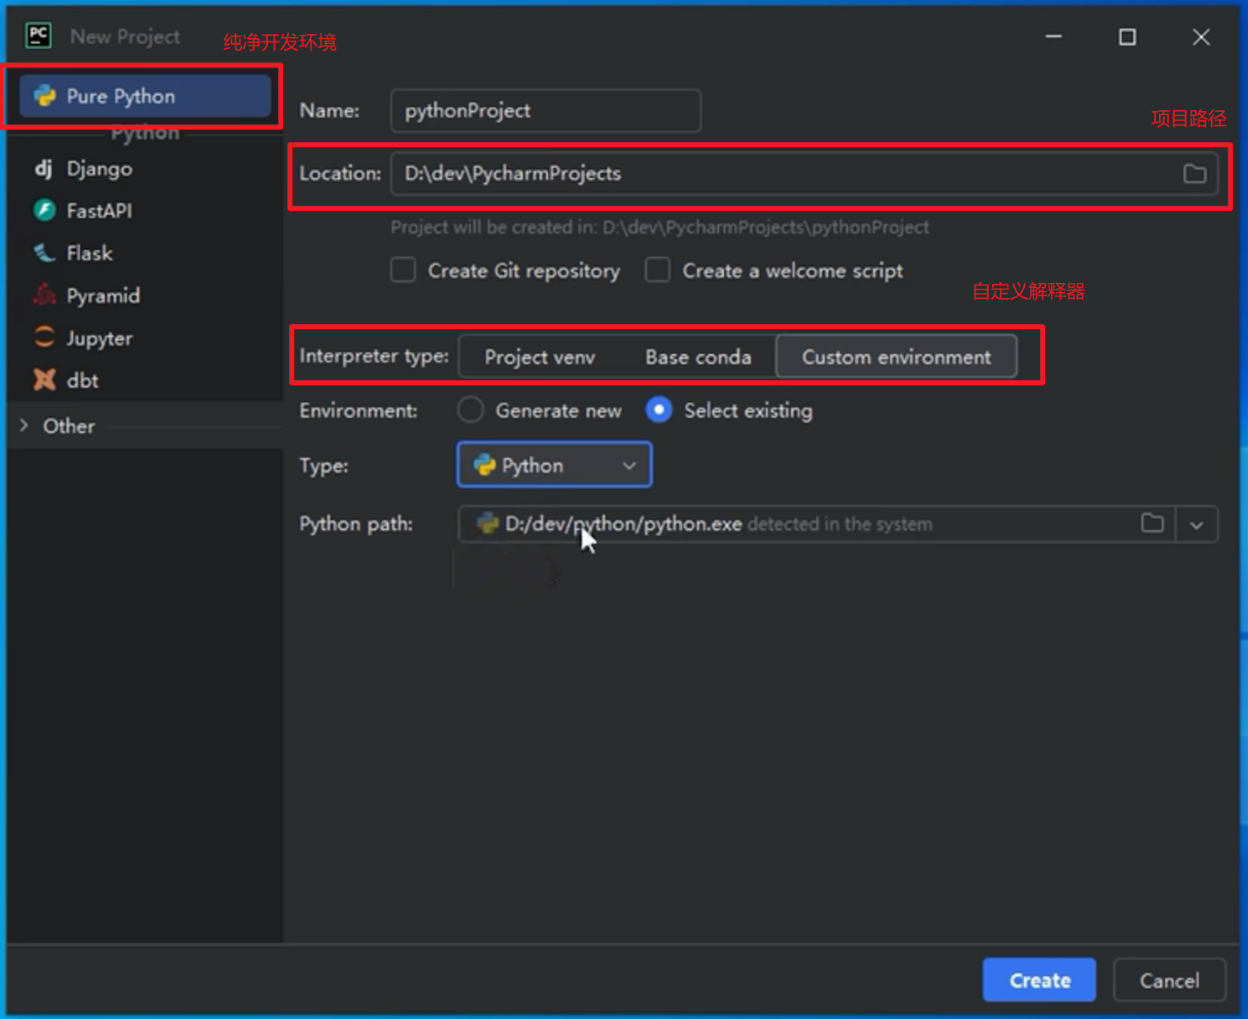The image size is (1248, 1019).
Task: Click the project Name input field
Action: 545,111
